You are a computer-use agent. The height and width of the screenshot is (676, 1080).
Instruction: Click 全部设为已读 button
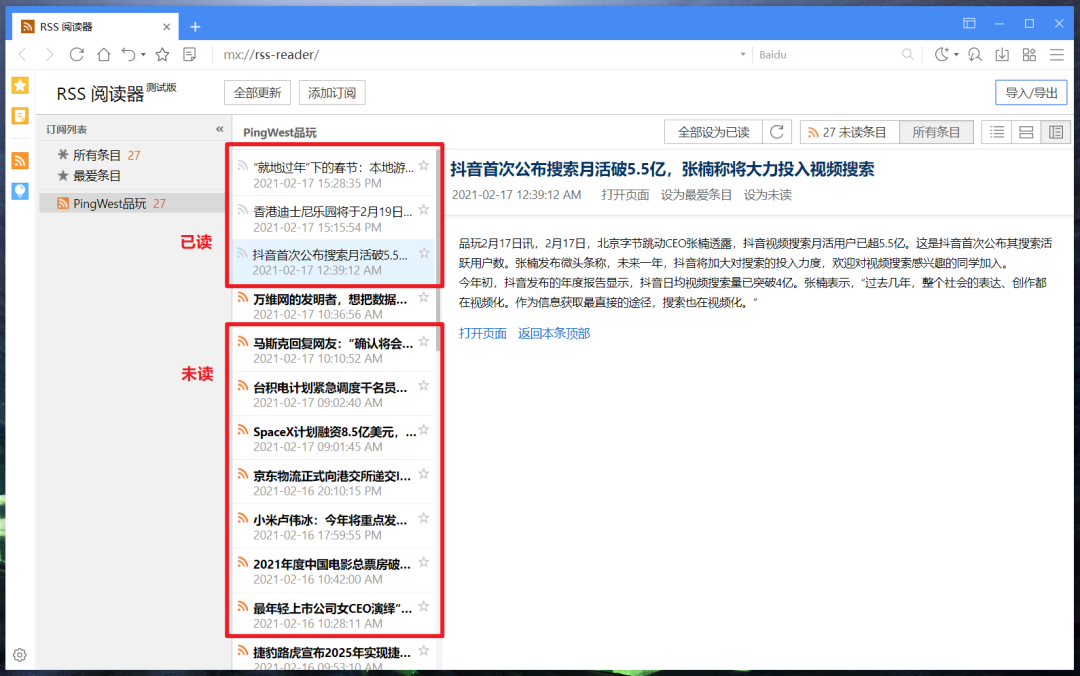(714, 132)
